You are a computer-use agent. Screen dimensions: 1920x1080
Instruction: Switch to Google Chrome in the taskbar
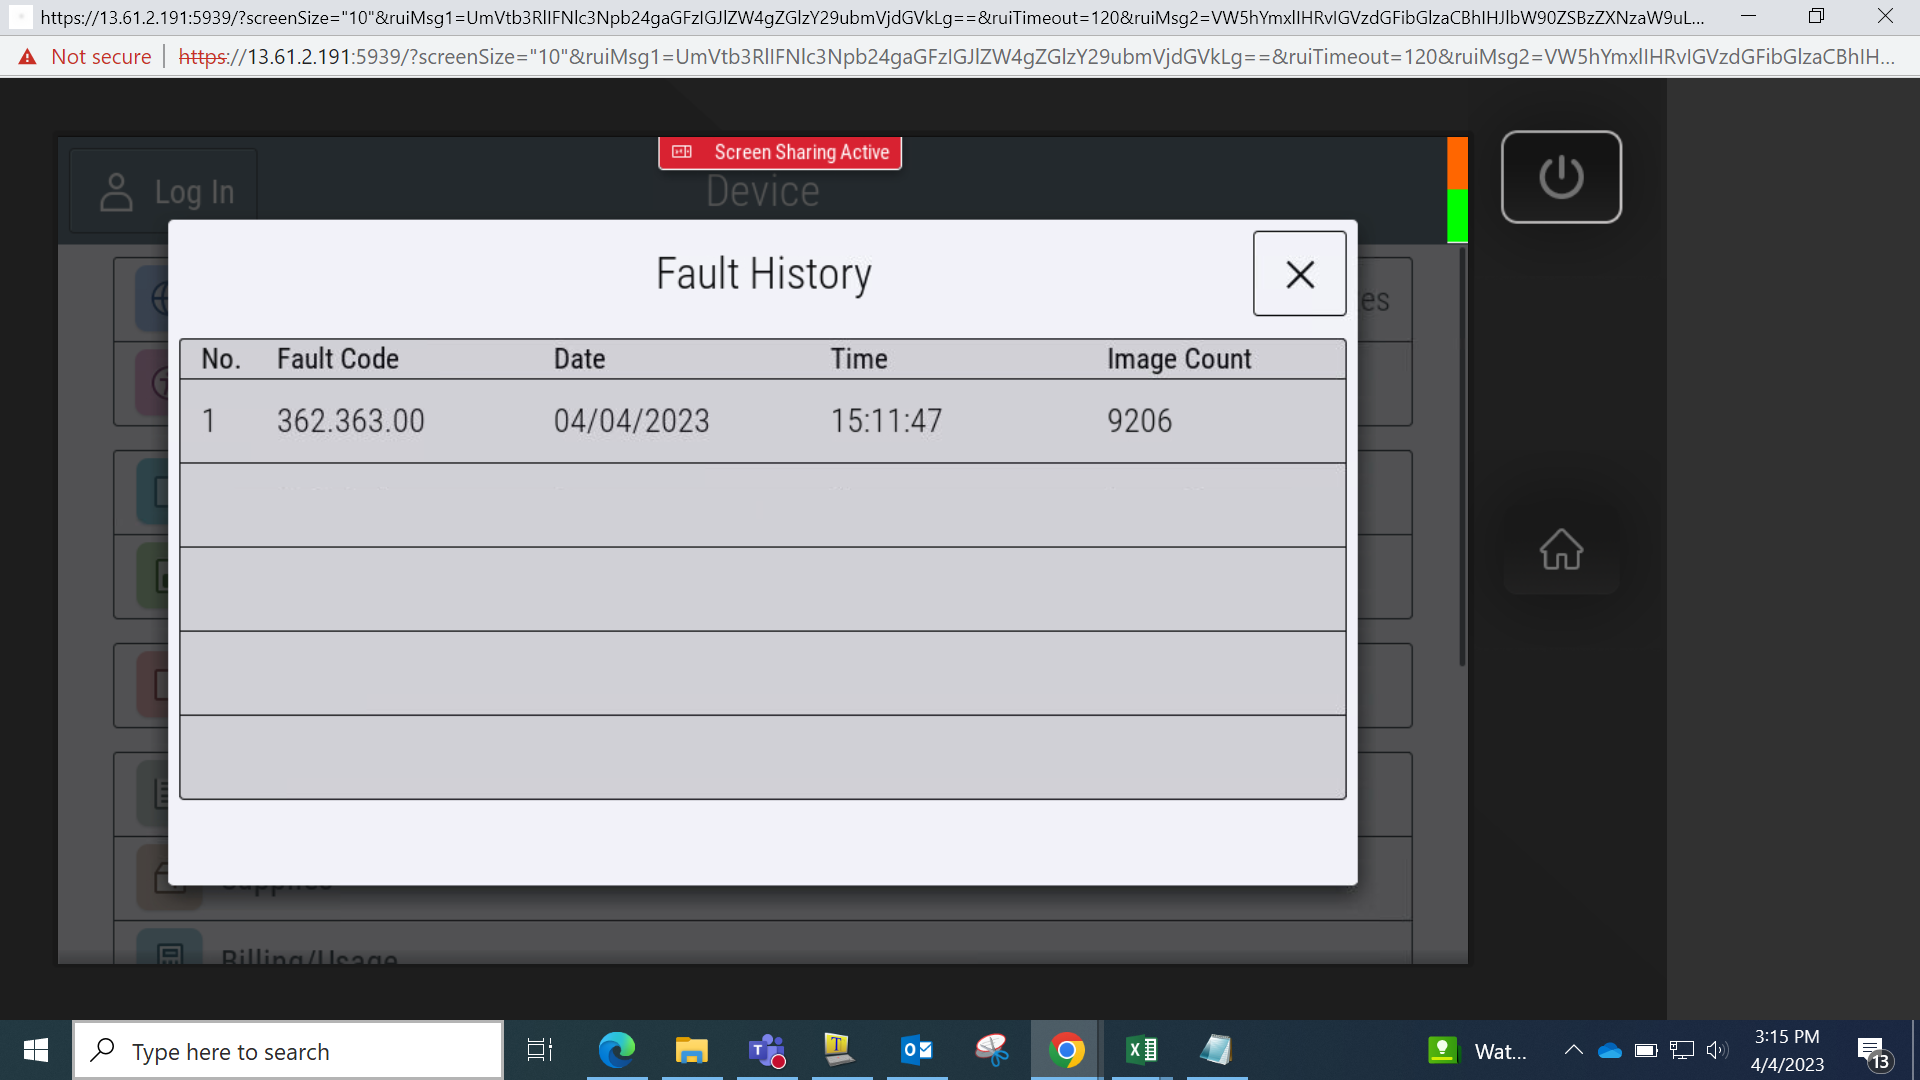pyautogui.click(x=1066, y=1050)
